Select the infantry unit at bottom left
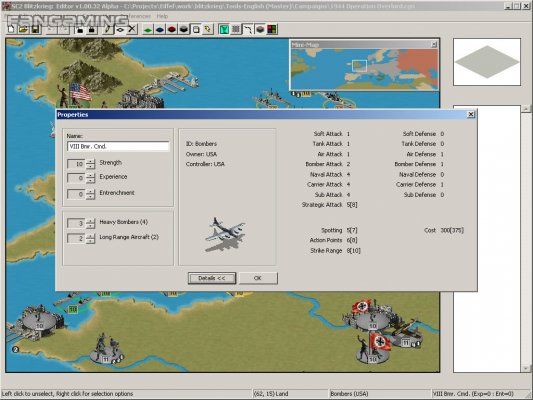Viewport: 533px width, 400px height. coord(106,349)
